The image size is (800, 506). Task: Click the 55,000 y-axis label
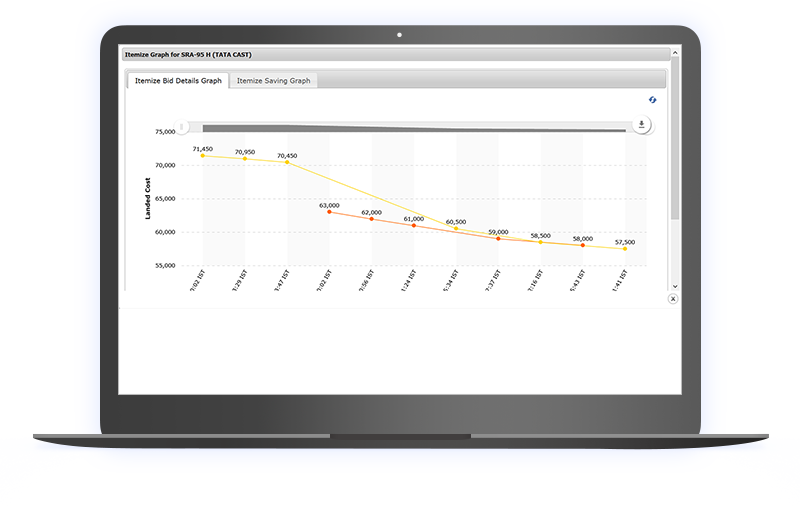[x=165, y=266]
